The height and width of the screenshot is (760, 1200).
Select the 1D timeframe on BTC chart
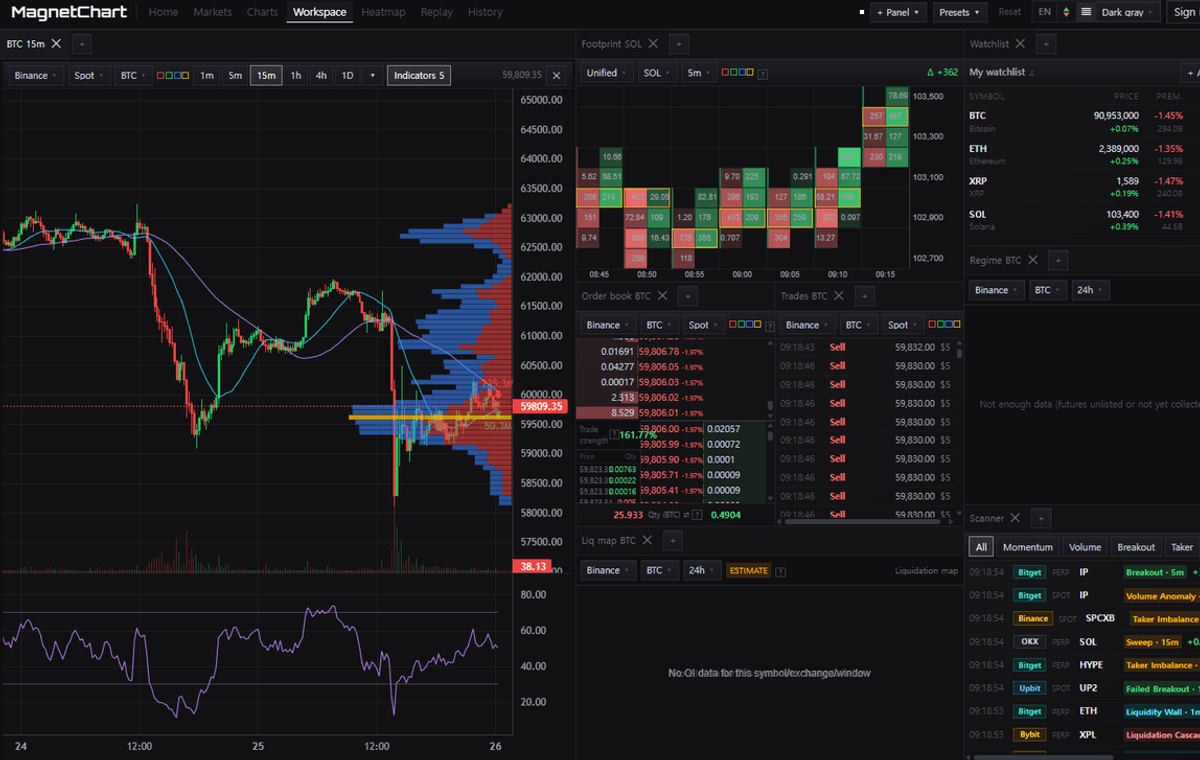click(347, 75)
